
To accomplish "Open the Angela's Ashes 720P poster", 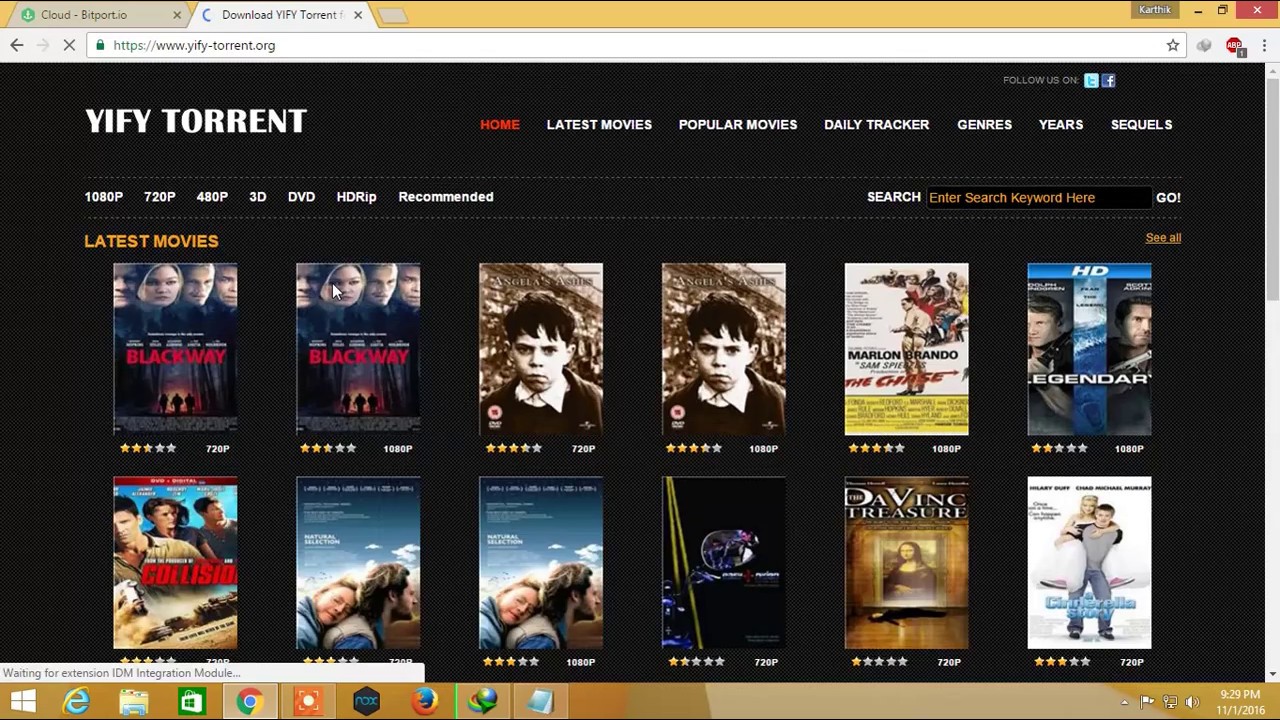I will click(541, 349).
